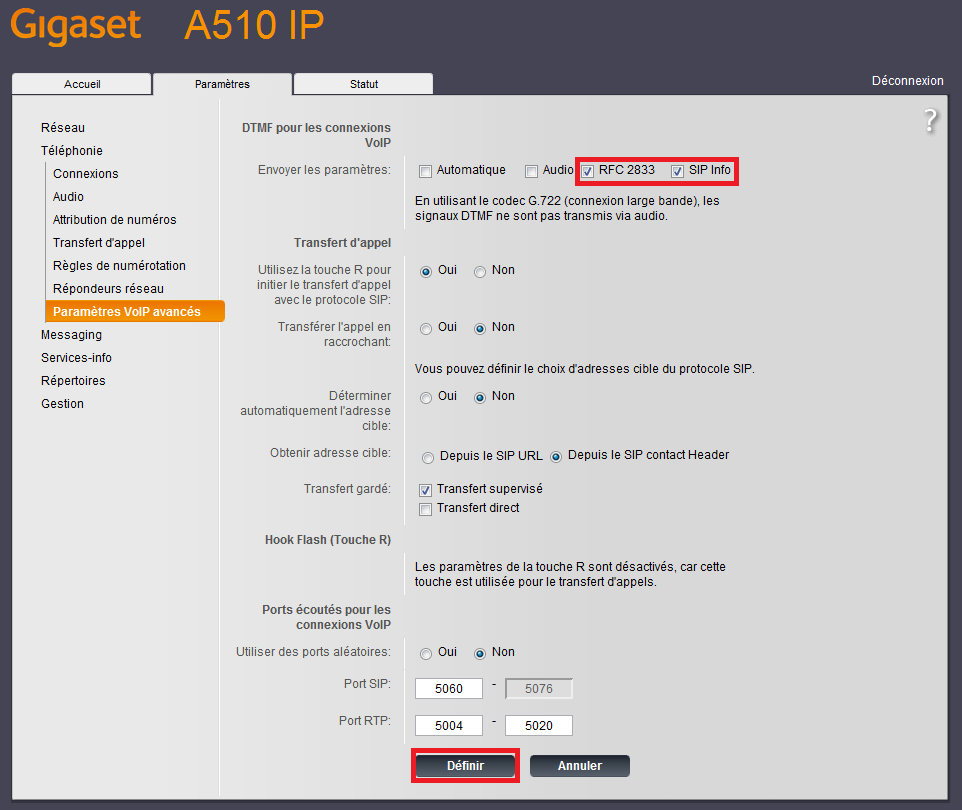Click the Port RTP end field 5020

click(x=539, y=725)
